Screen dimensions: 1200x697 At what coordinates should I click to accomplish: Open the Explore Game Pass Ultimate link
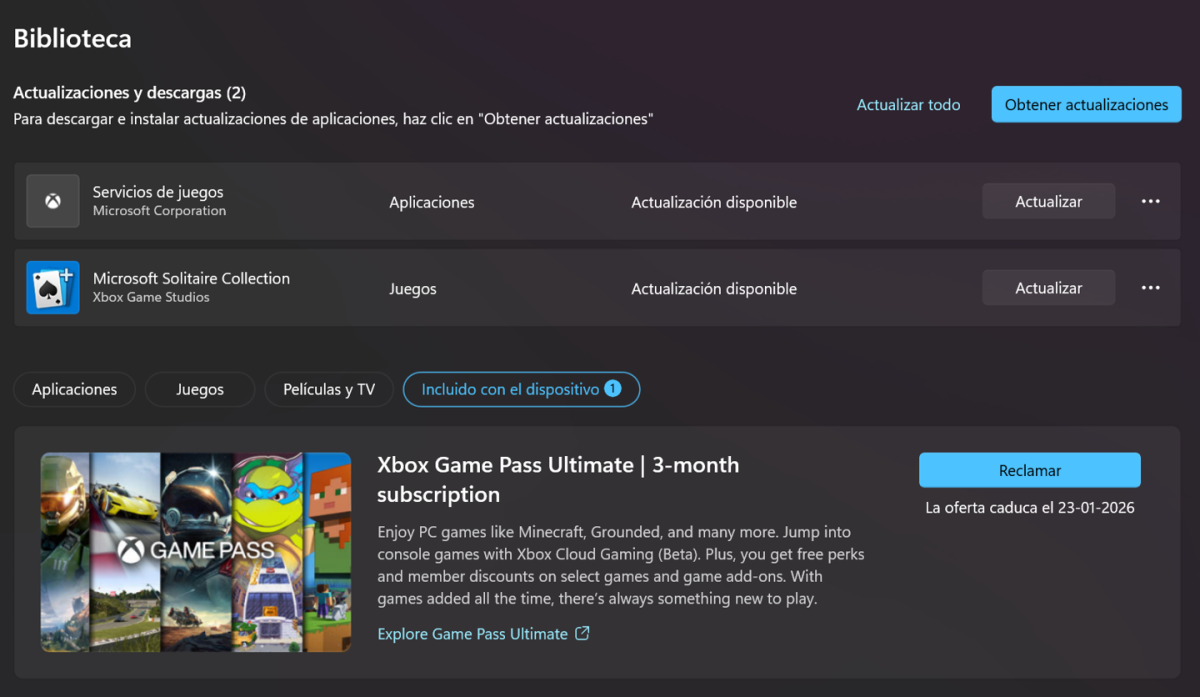click(472, 634)
